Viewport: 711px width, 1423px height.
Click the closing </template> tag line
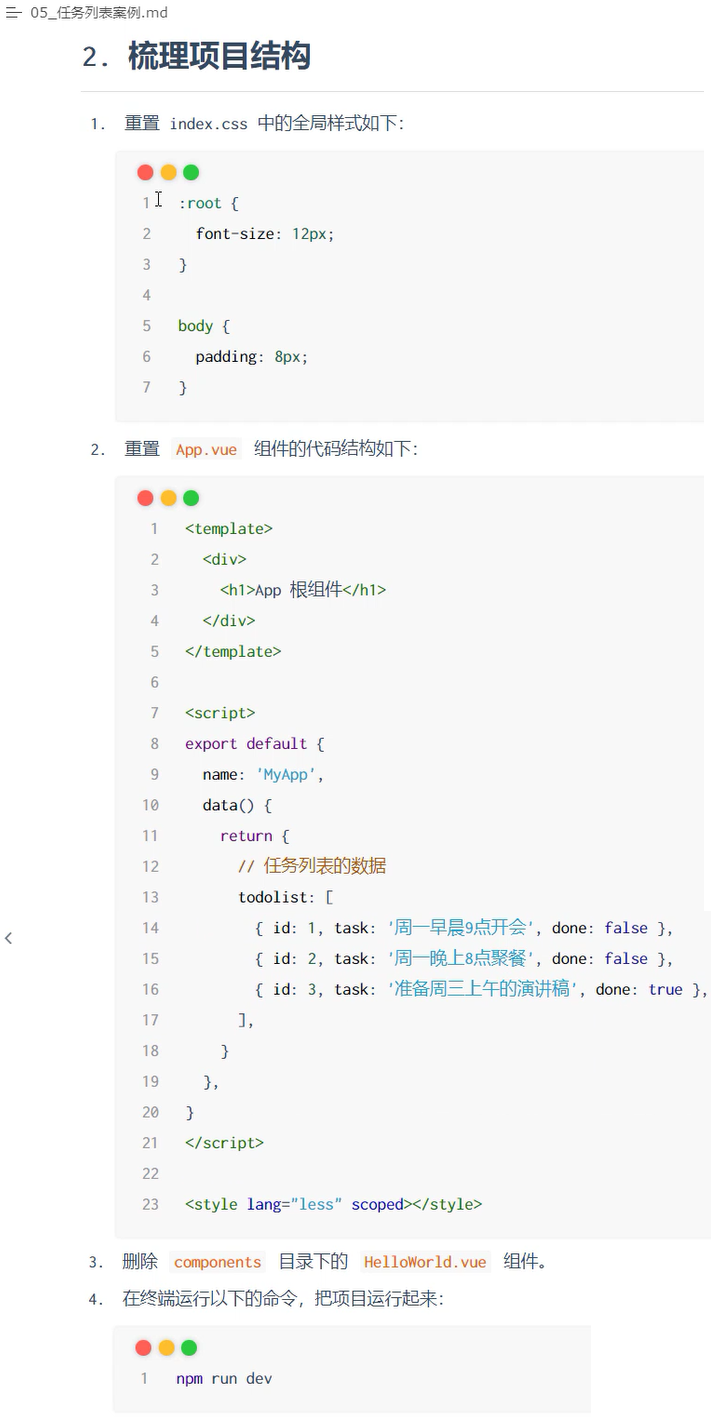(x=233, y=652)
